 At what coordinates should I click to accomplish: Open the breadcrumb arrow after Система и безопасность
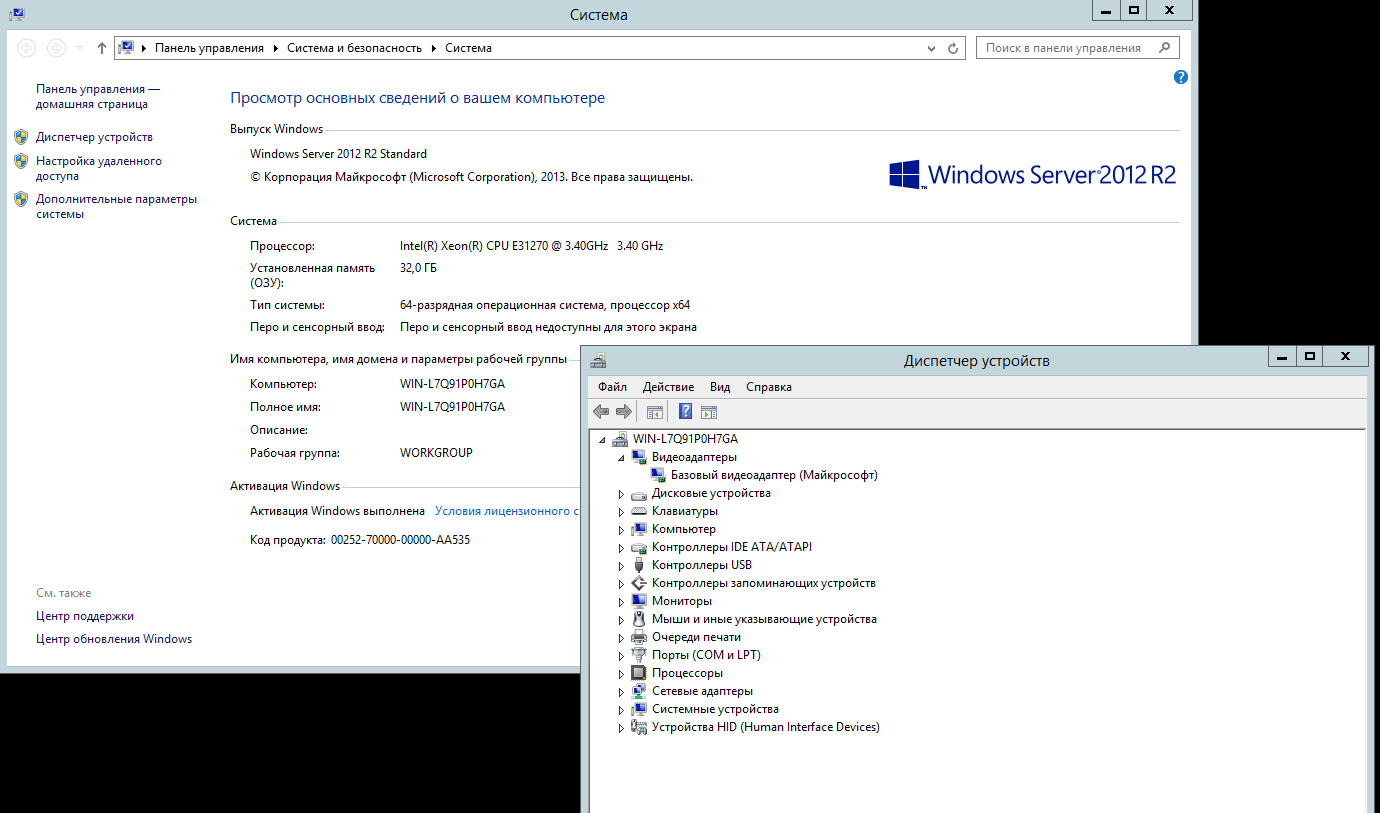(x=434, y=48)
